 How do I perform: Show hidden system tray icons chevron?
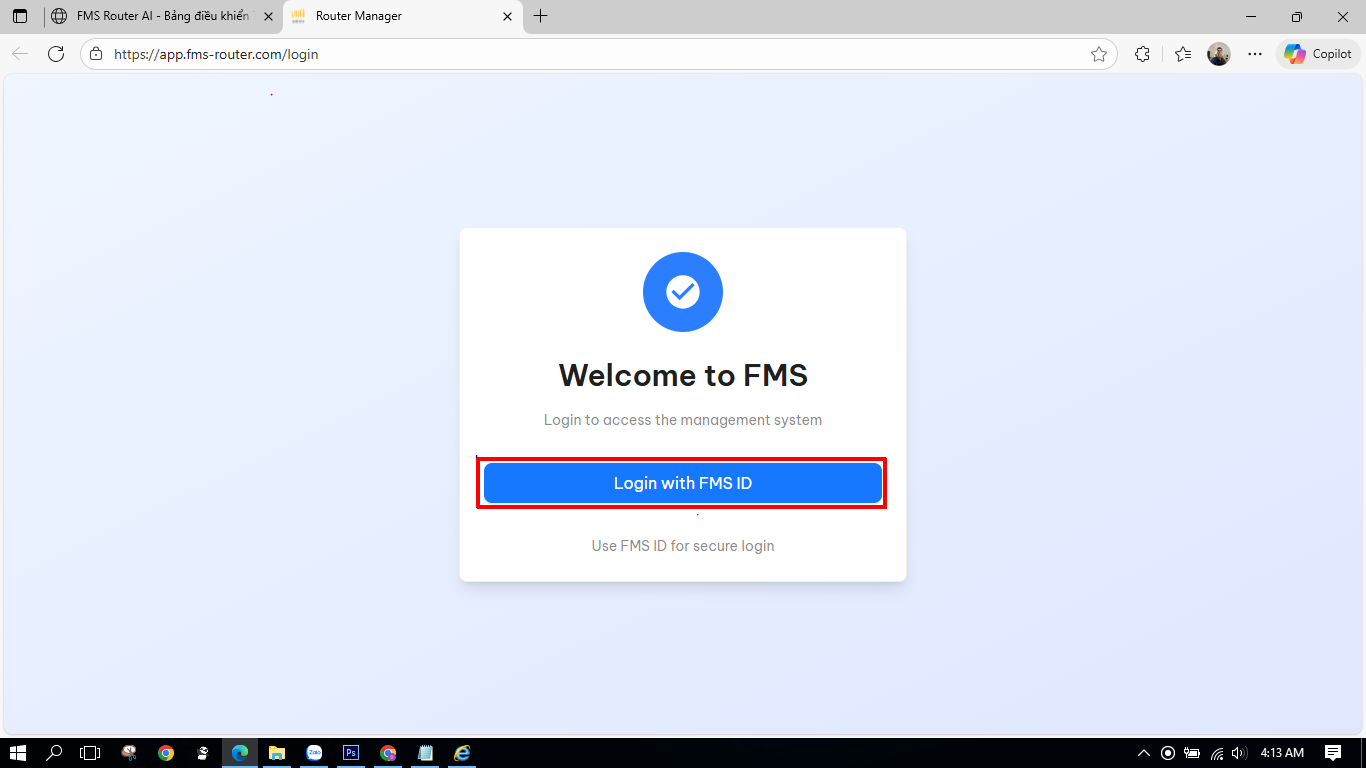coord(1144,753)
